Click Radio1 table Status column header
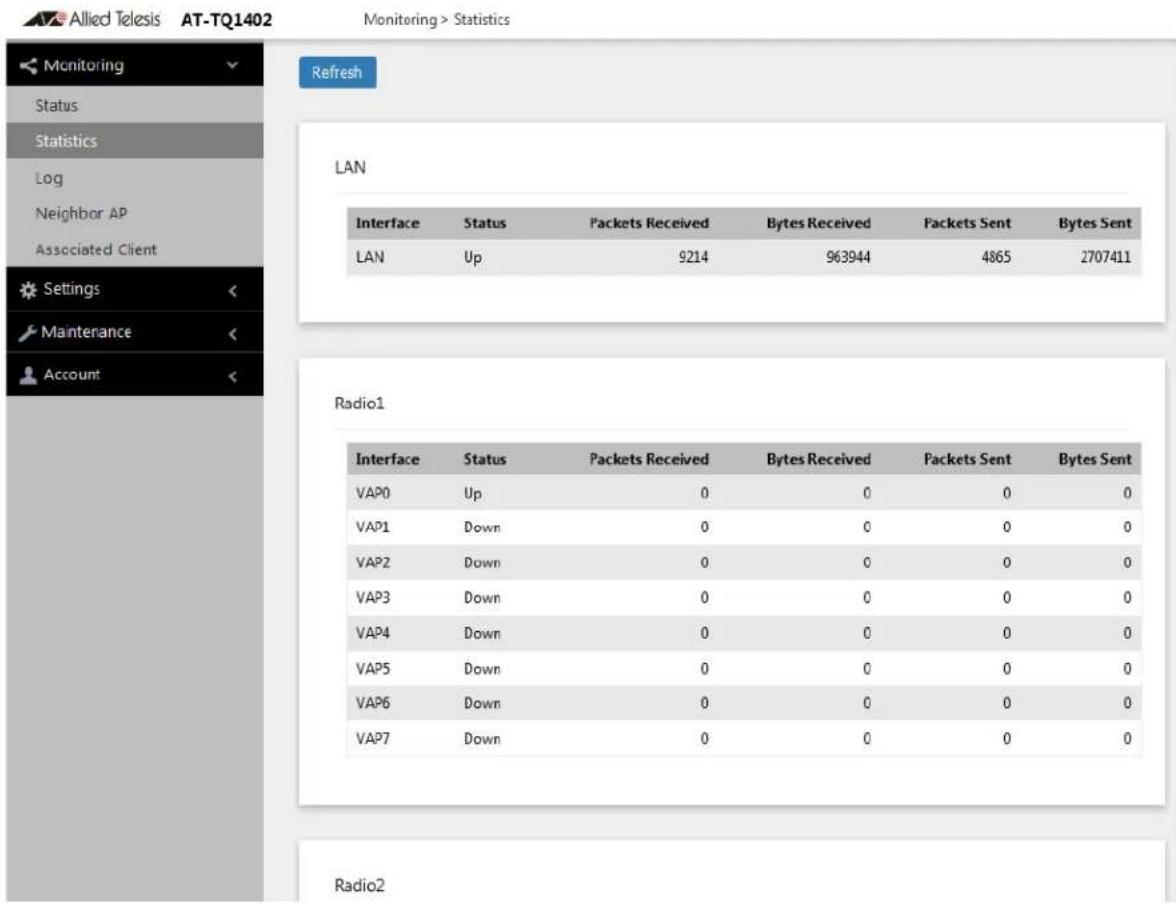Screen dimensions: 1176x904 (484, 459)
